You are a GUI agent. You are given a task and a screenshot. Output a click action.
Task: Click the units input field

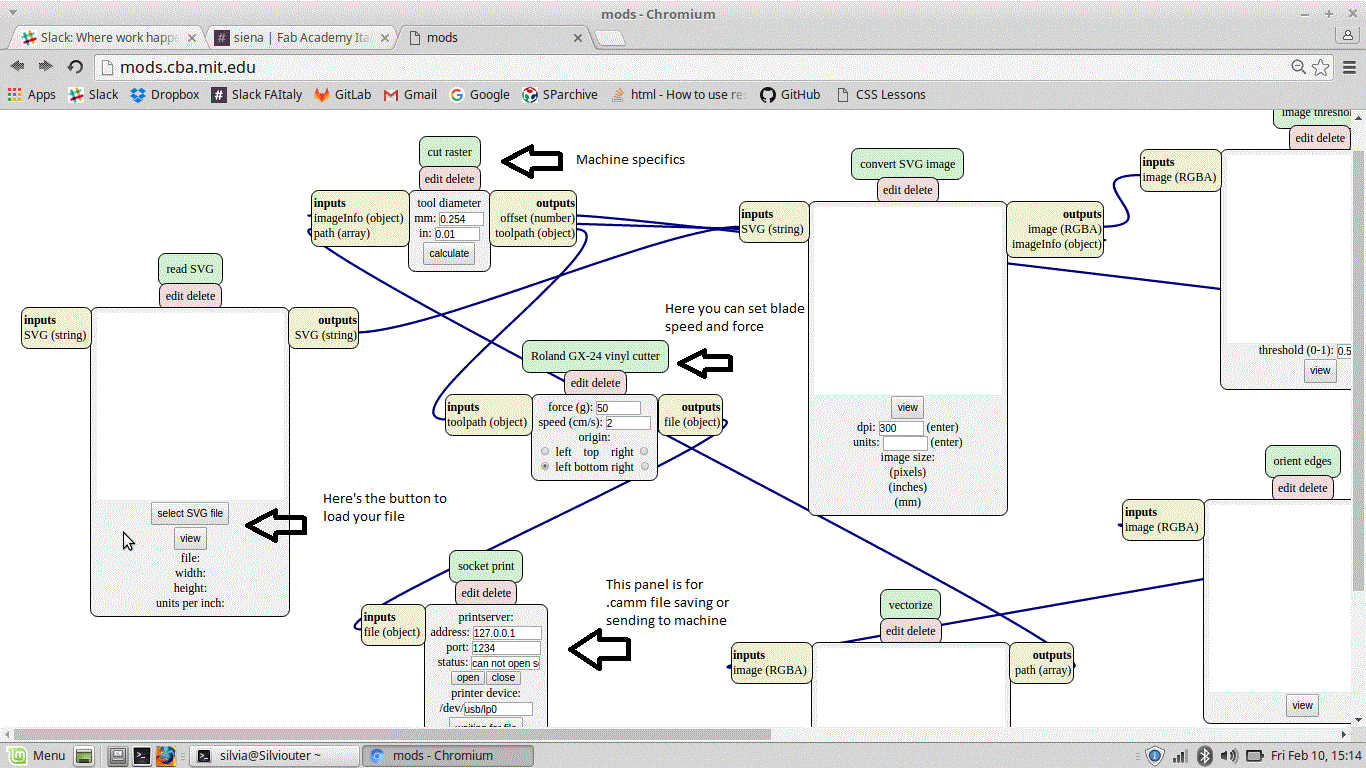pyautogui.click(x=905, y=443)
